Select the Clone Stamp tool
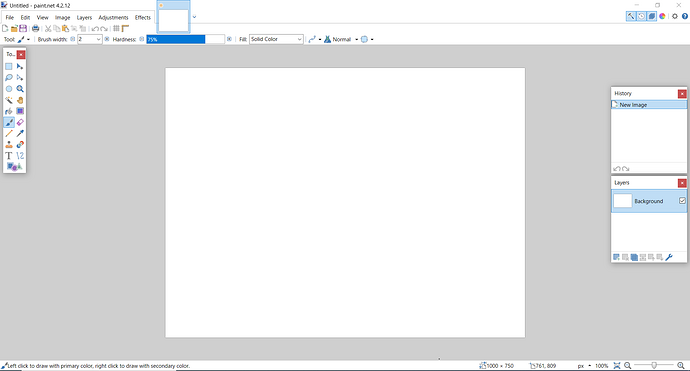Image resolution: width=690 pixels, height=371 pixels. pos(9,144)
